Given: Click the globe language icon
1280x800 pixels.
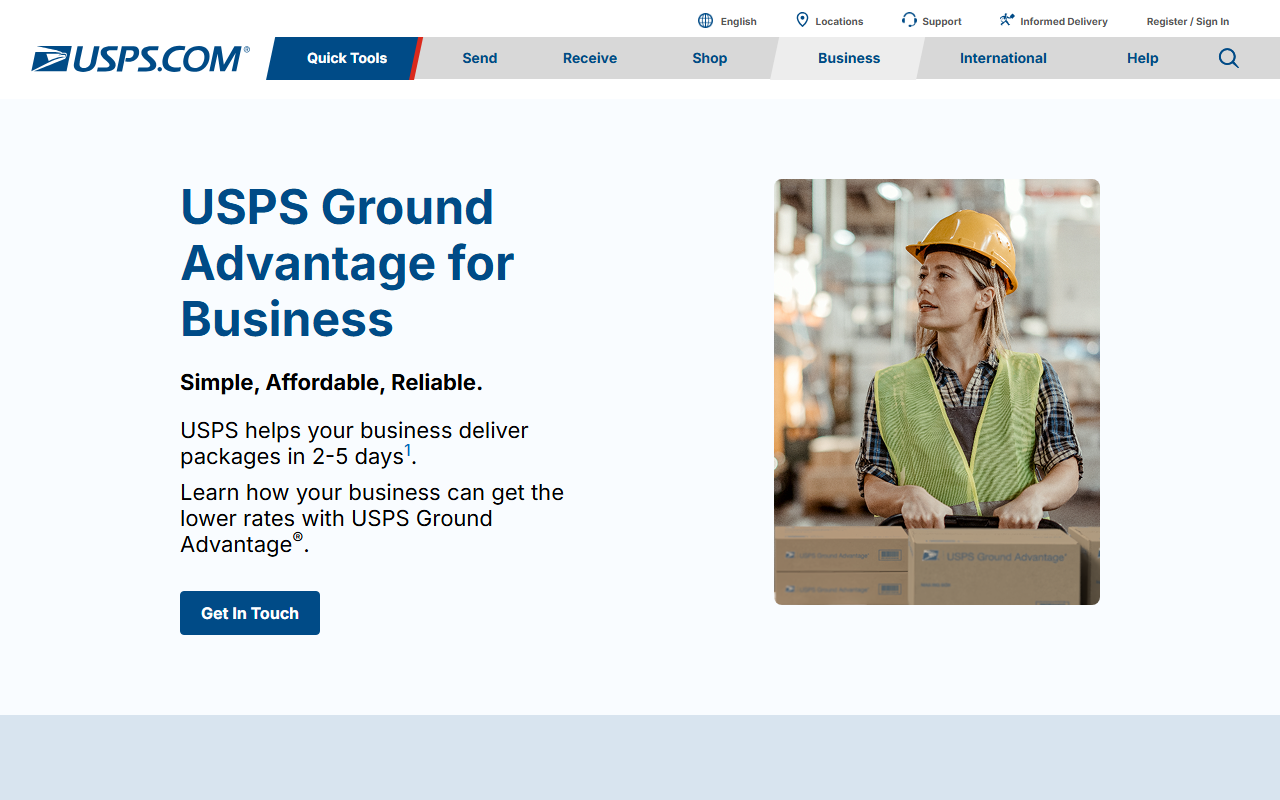Looking at the screenshot, I should 706,21.
